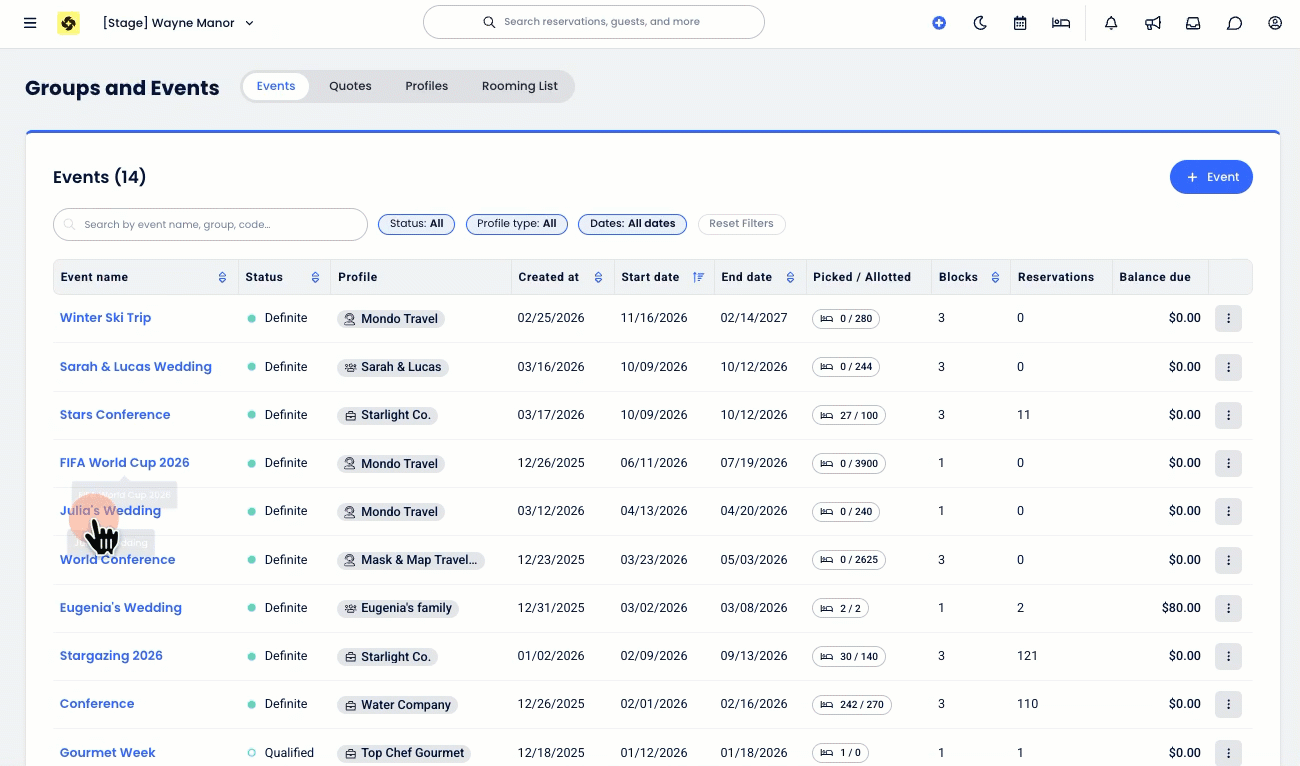Switch to the Rooming List tab
This screenshot has height=766, width=1300.
[x=519, y=86]
